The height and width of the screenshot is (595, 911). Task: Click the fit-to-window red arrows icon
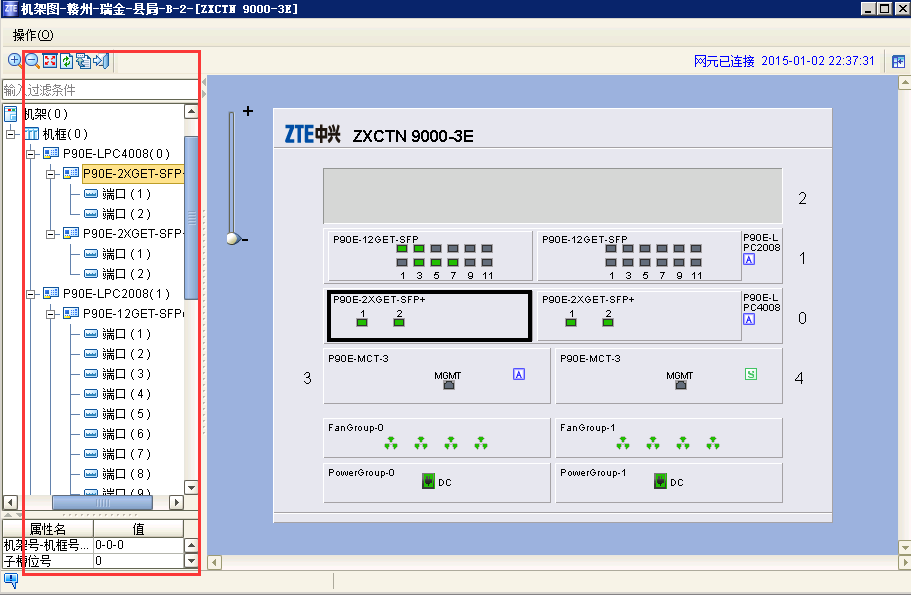tap(50, 60)
